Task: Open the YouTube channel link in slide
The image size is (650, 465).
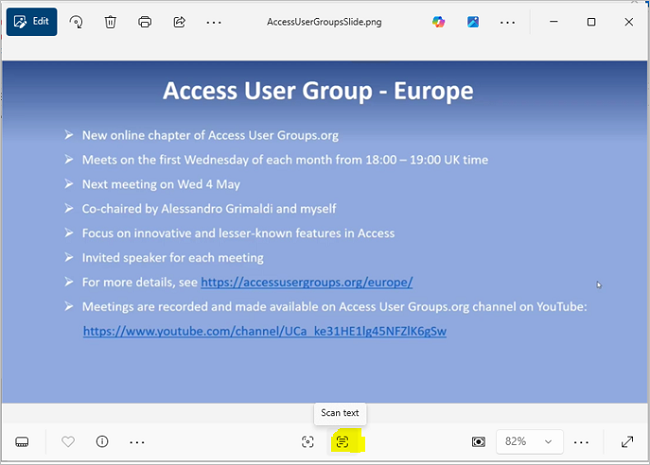Action: coord(264,331)
